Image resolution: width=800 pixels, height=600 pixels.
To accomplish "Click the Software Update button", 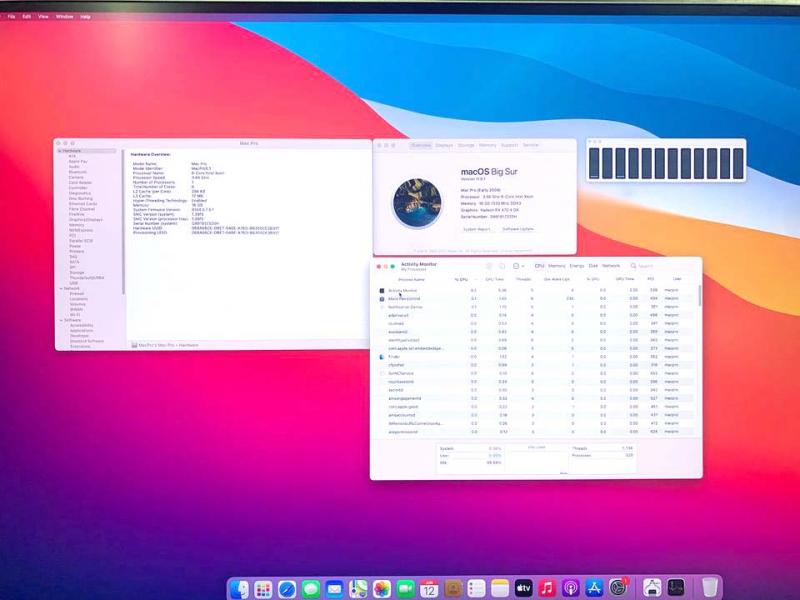I will (x=518, y=230).
